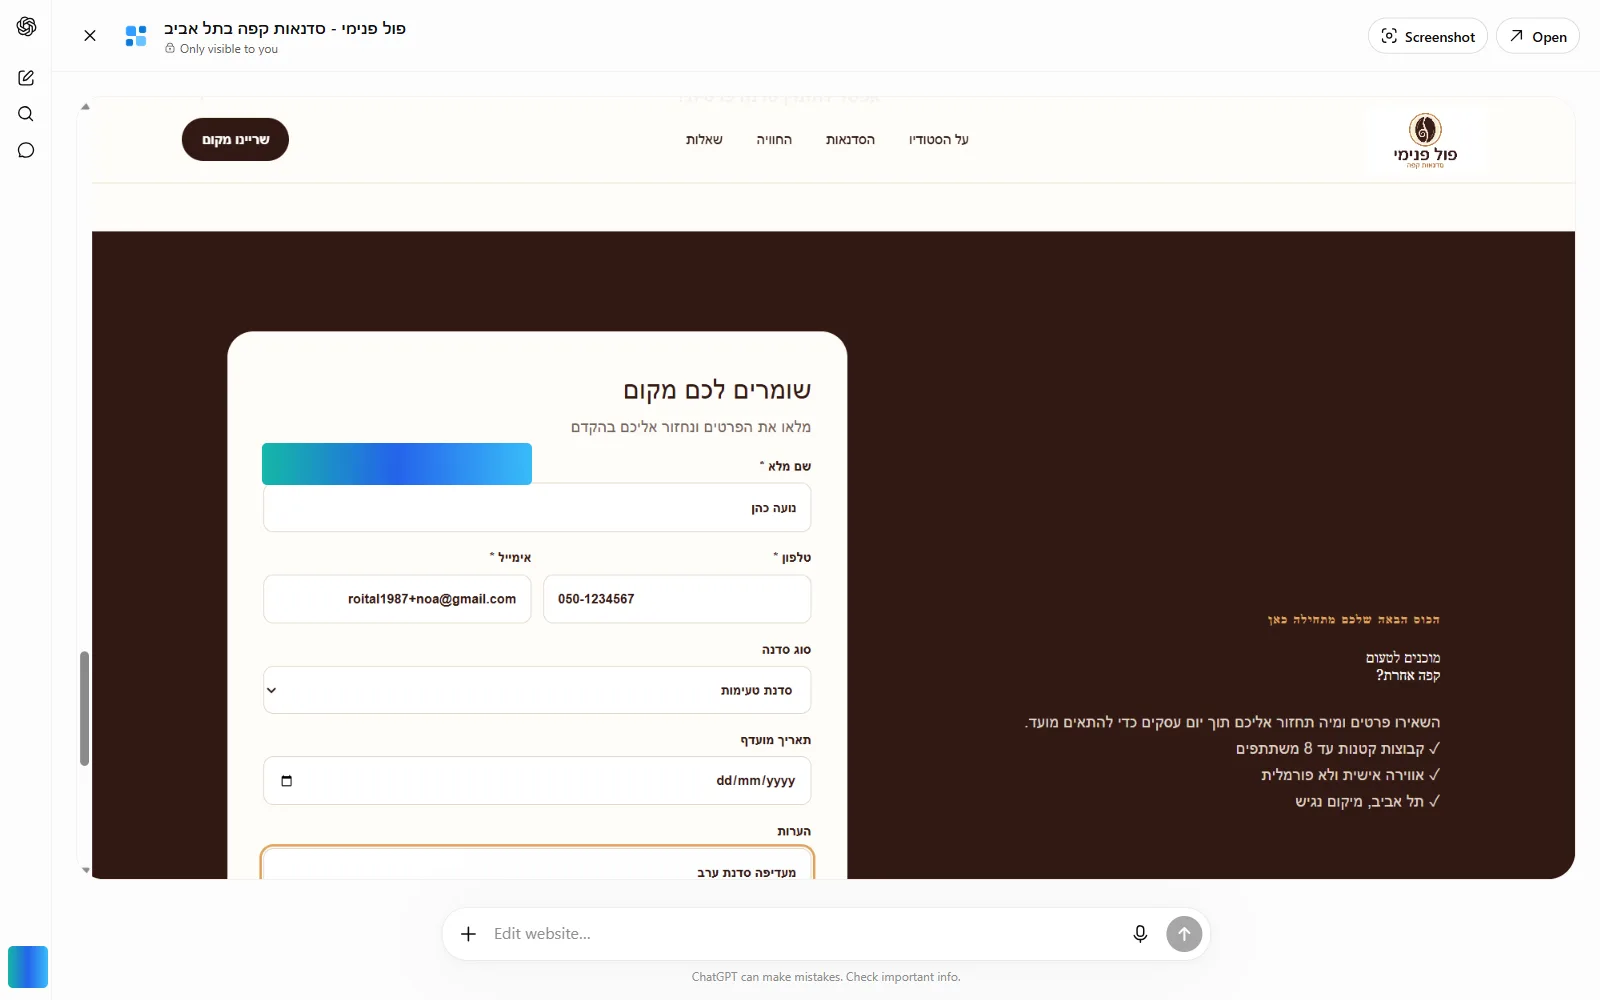Click the שריינו מקום button

(235, 139)
